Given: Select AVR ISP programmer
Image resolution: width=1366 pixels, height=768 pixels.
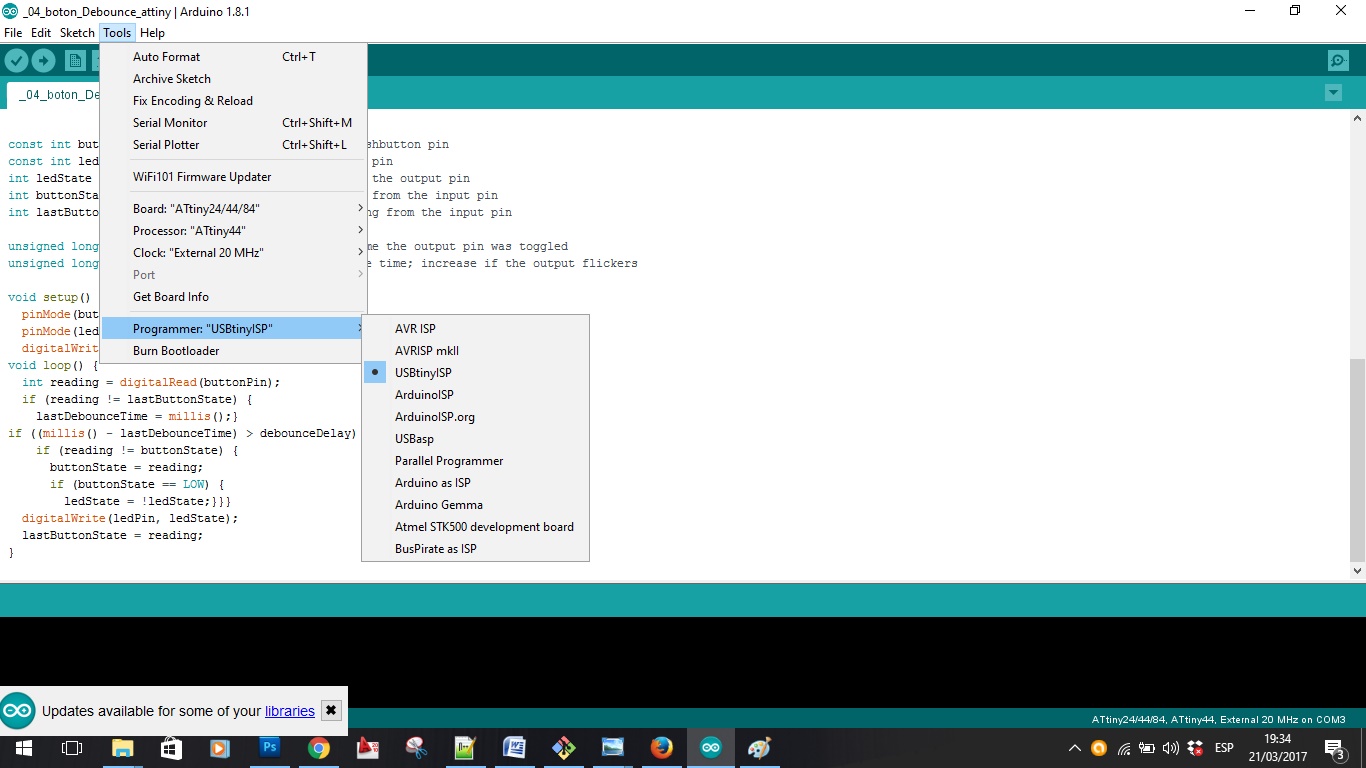Looking at the screenshot, I should click(x=475, y=329).
